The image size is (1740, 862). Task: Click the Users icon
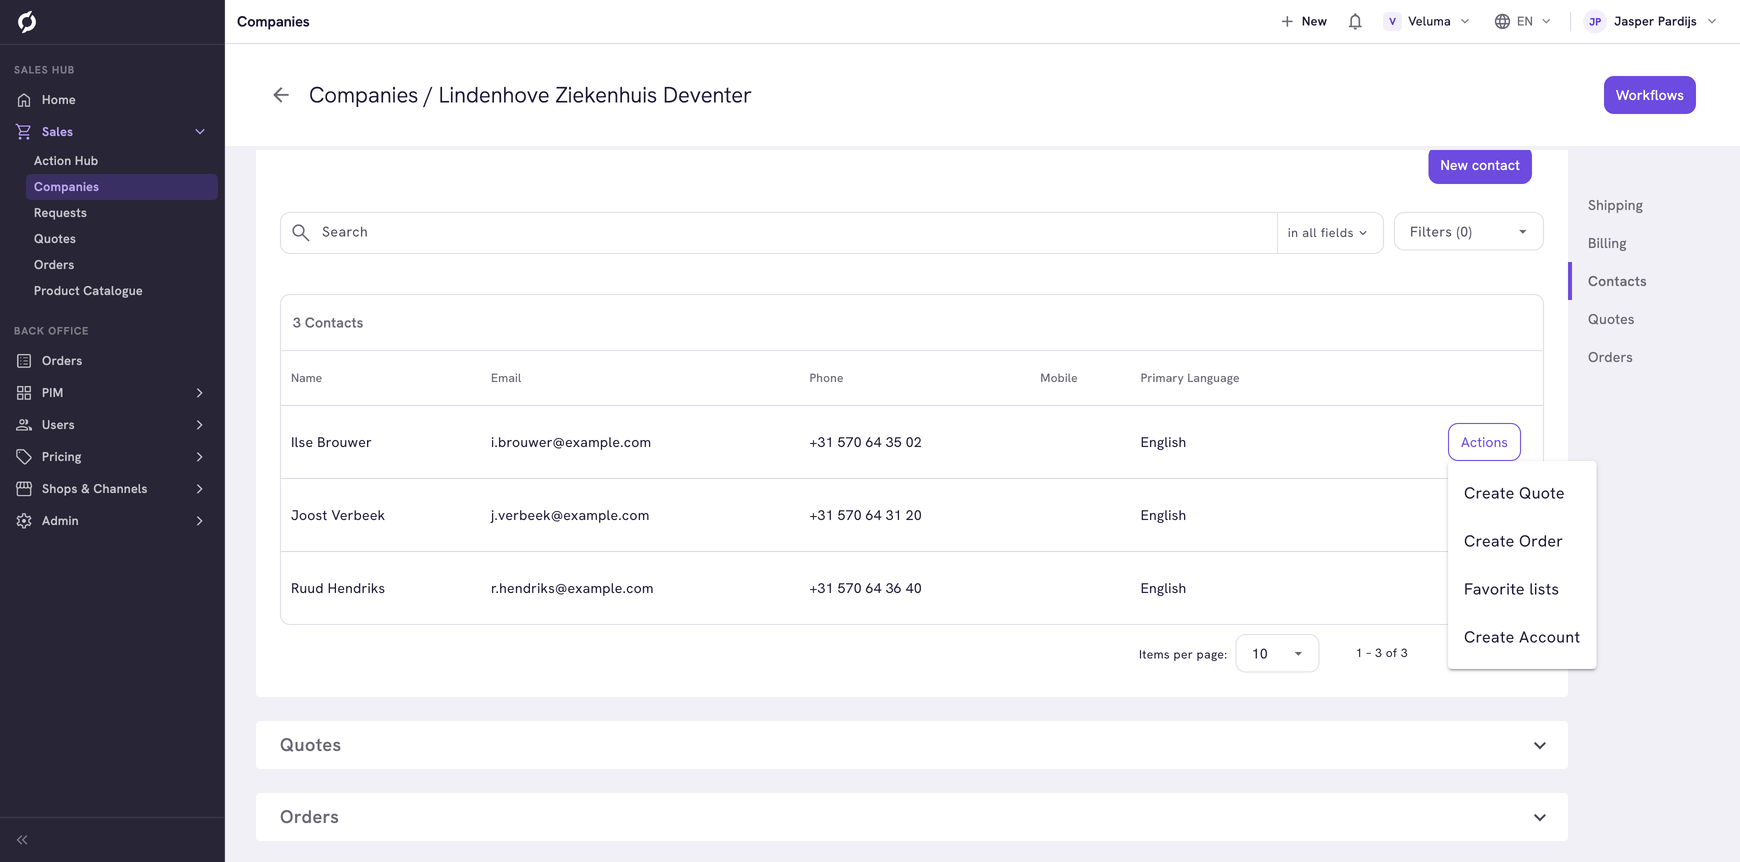24,425
